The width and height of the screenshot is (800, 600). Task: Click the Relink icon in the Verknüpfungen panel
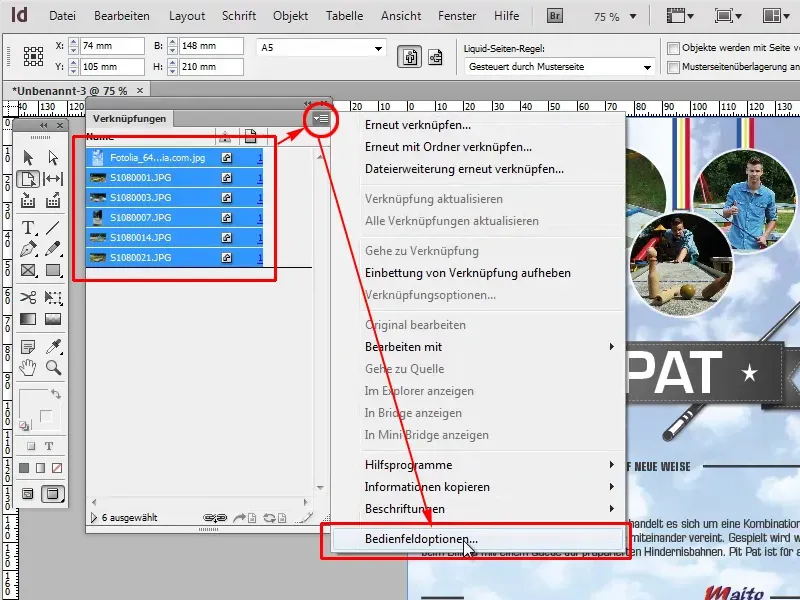[x=213, y=516]
